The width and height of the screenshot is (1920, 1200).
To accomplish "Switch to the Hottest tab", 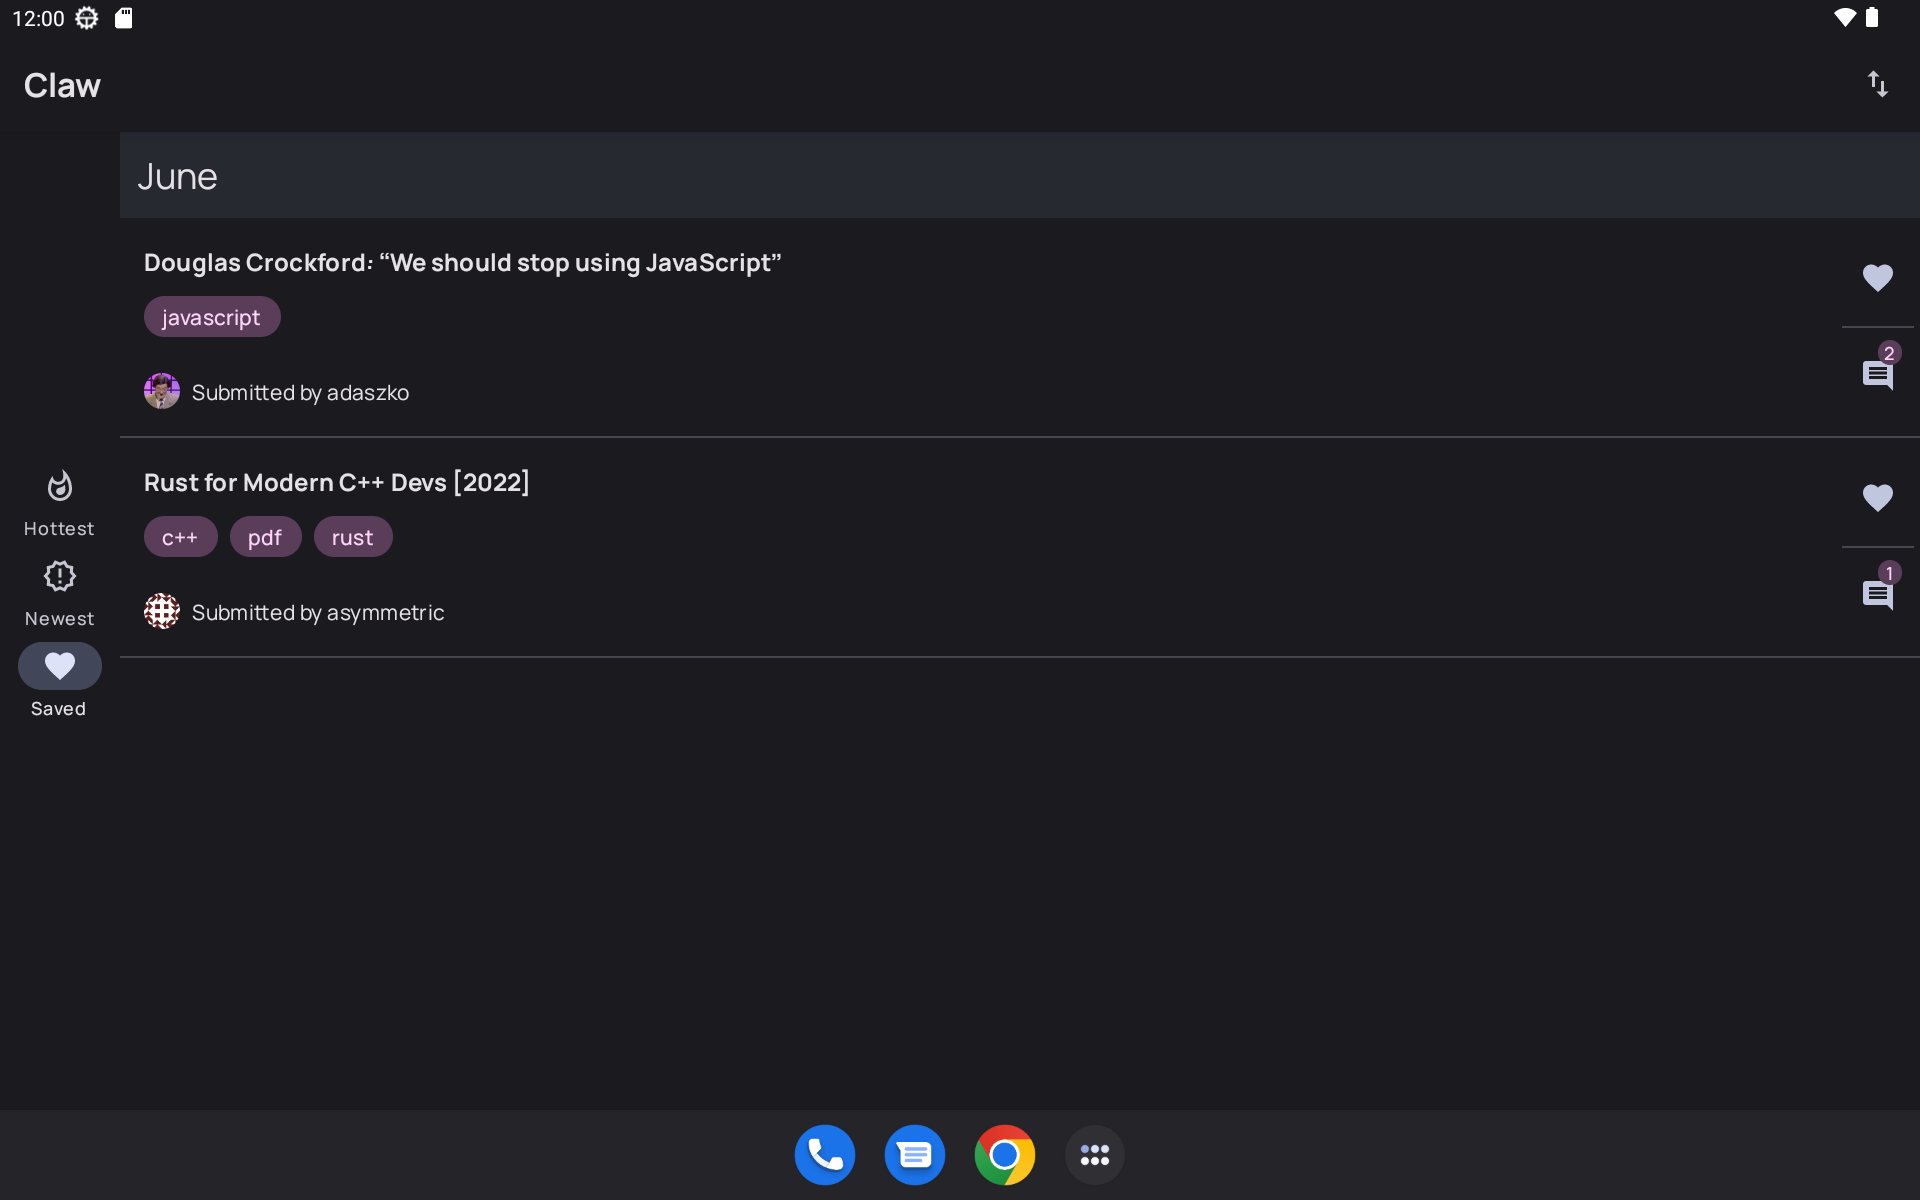I will (x=59, y=503).
